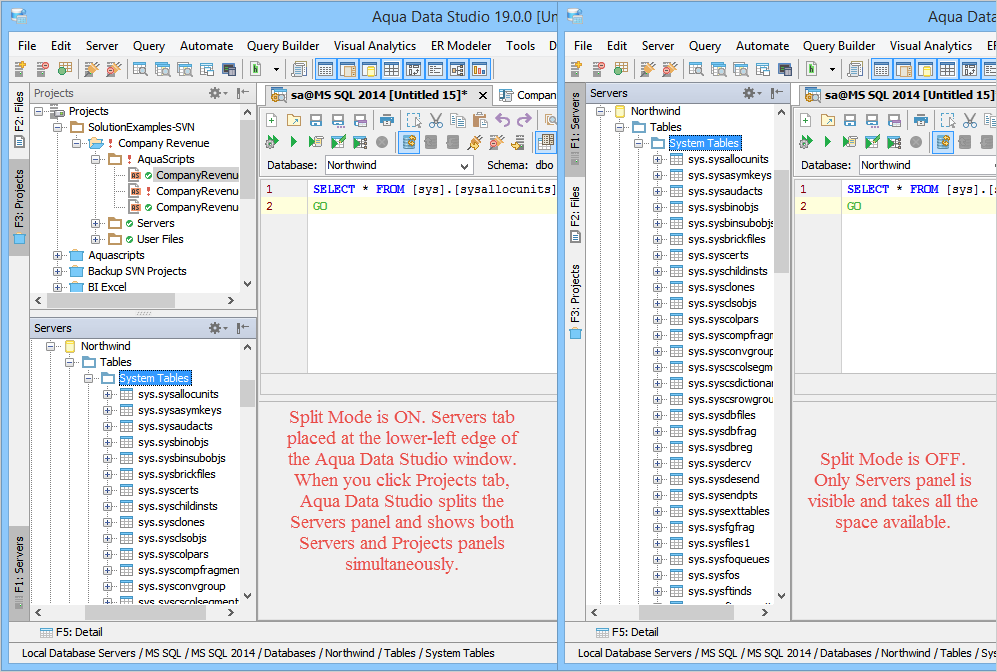Toggle bar chart panel button in left window toolbar

[x=479, y=69]
